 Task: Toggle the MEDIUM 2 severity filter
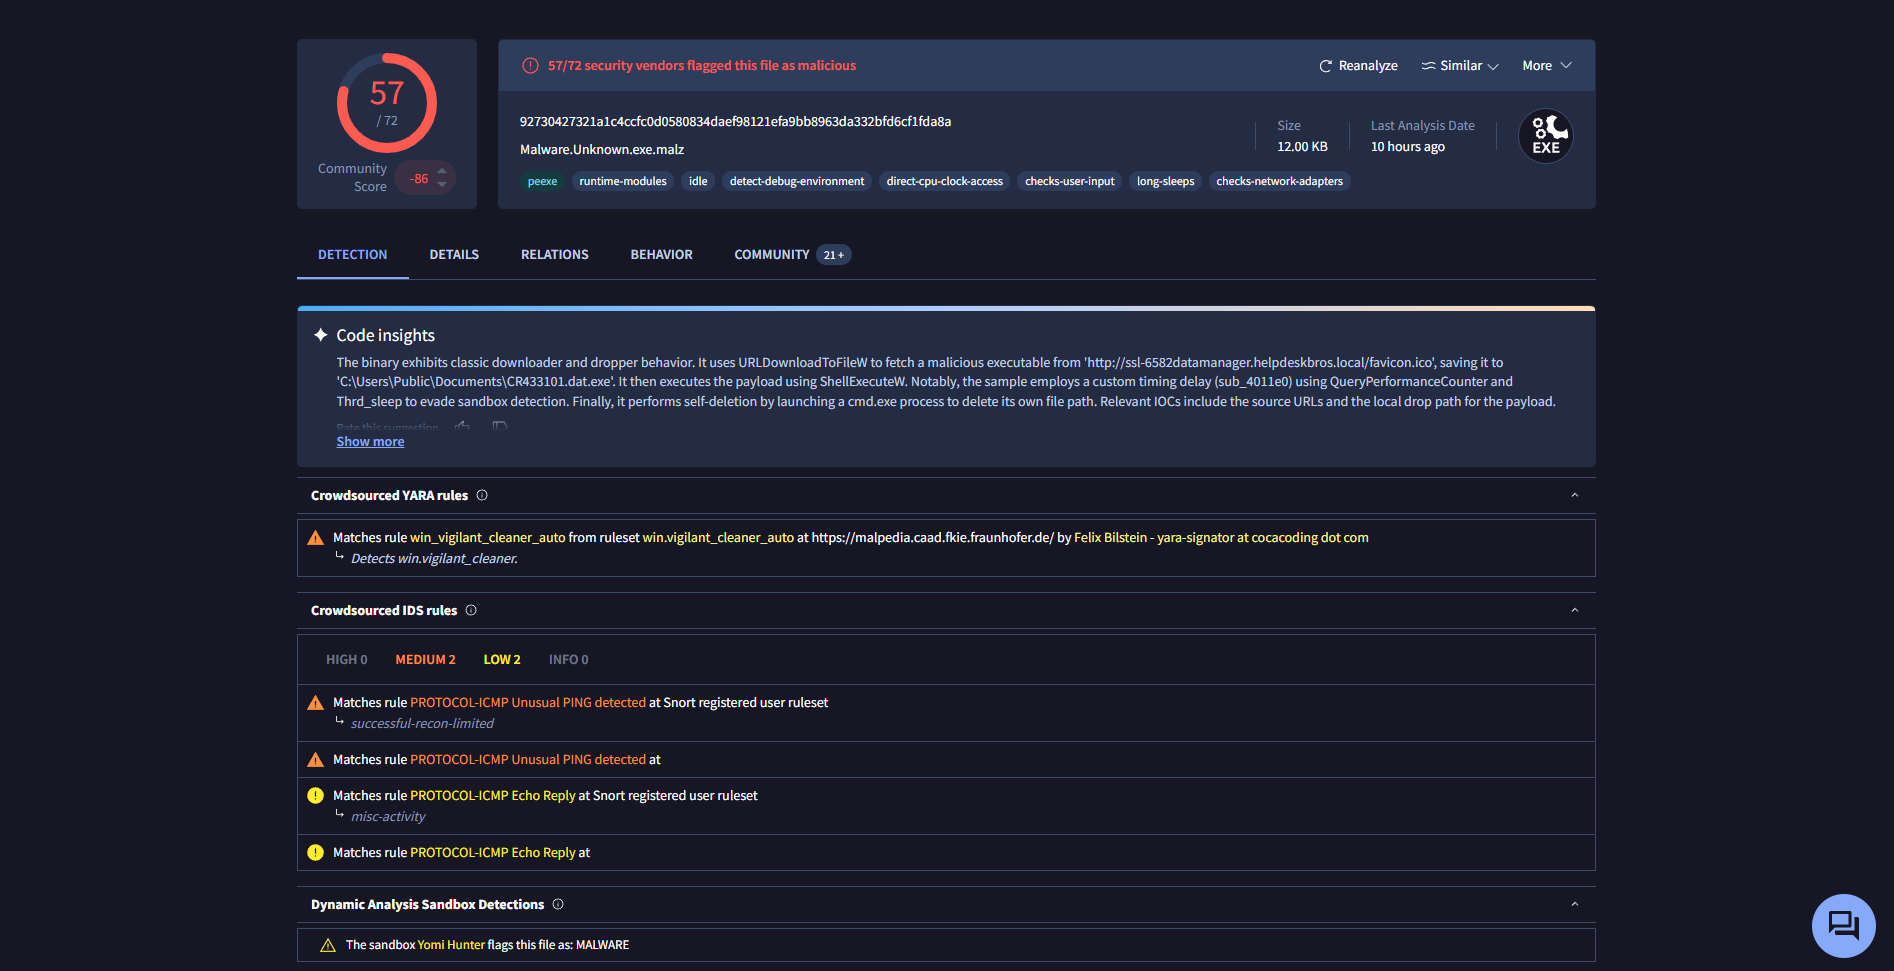[425, 660]
